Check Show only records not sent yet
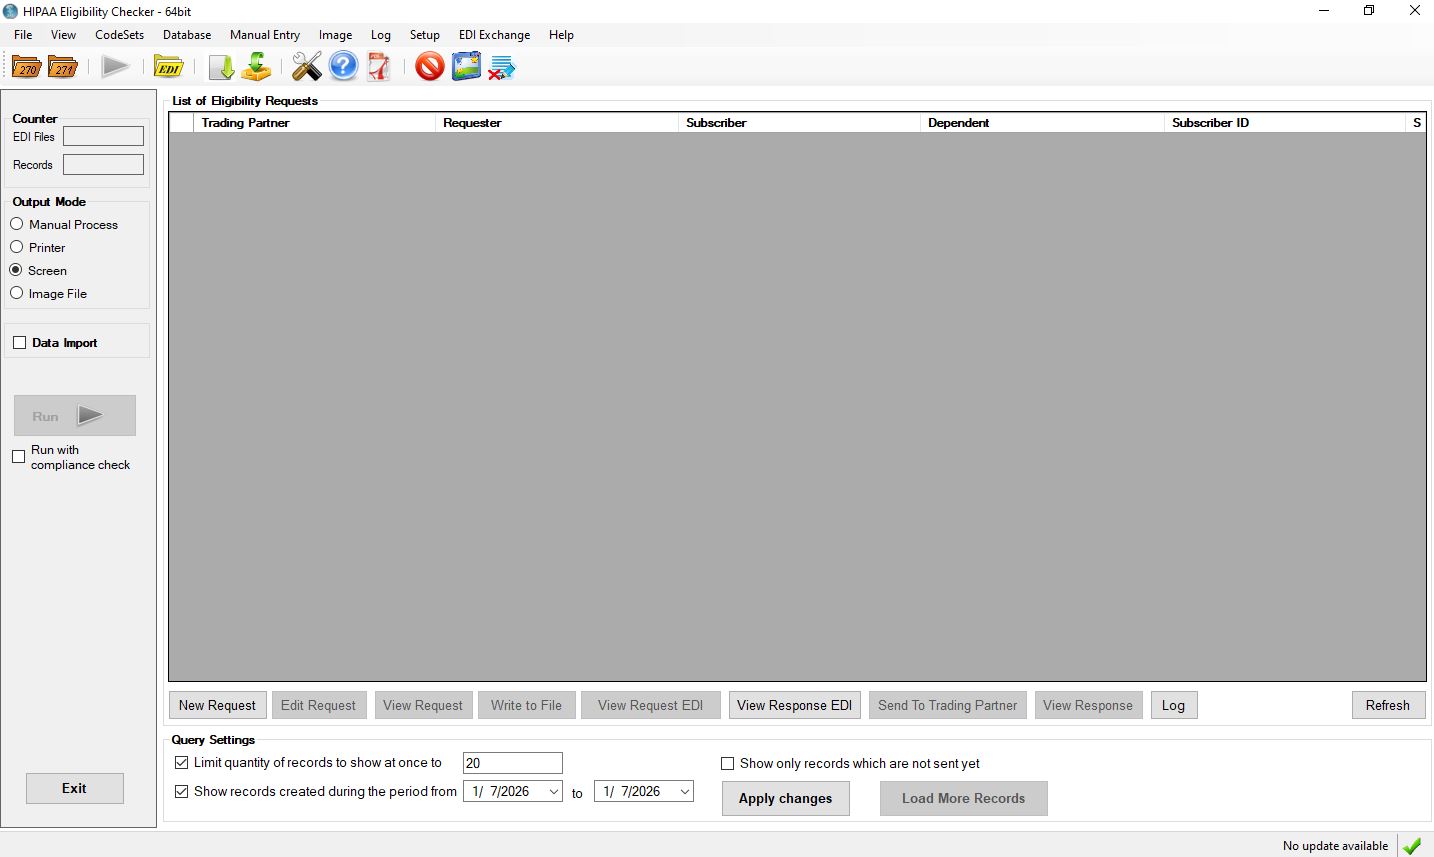 [728, 763]
